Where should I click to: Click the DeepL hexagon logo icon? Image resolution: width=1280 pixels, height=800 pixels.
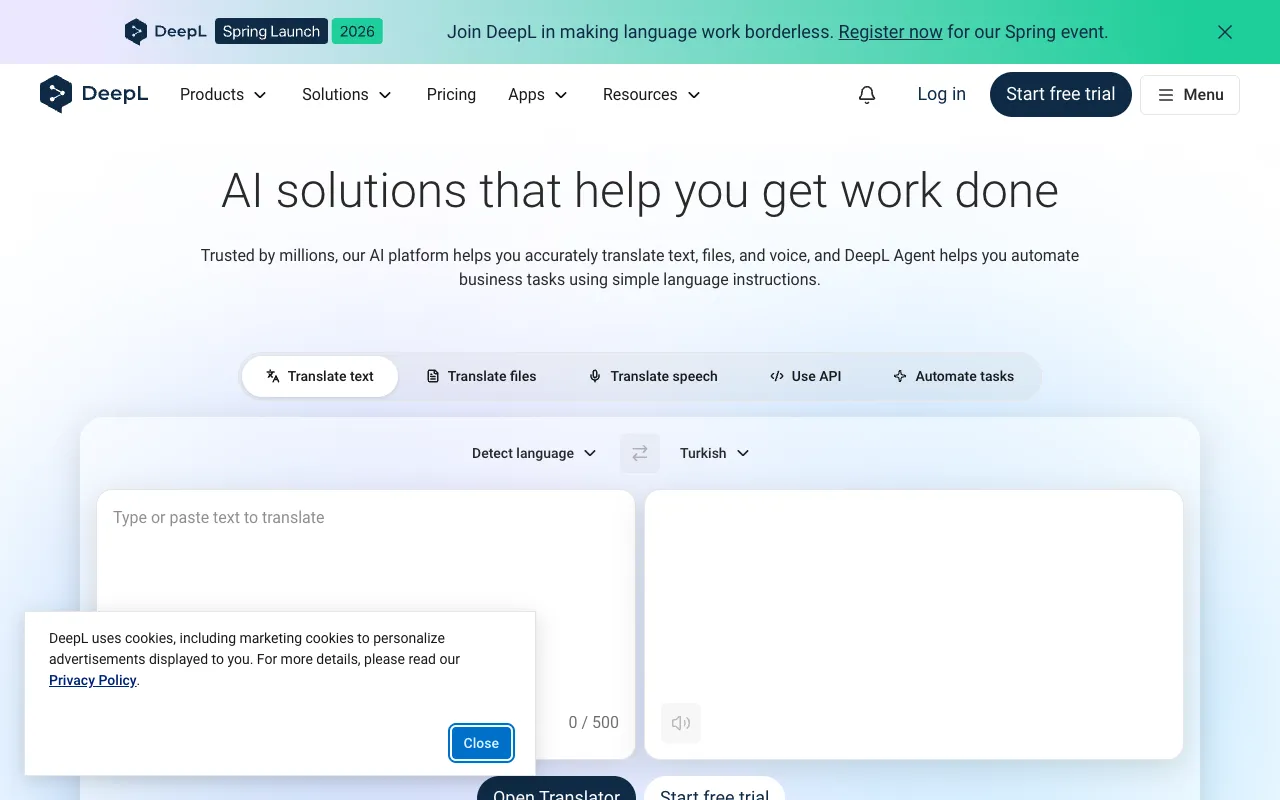(57, 94)
